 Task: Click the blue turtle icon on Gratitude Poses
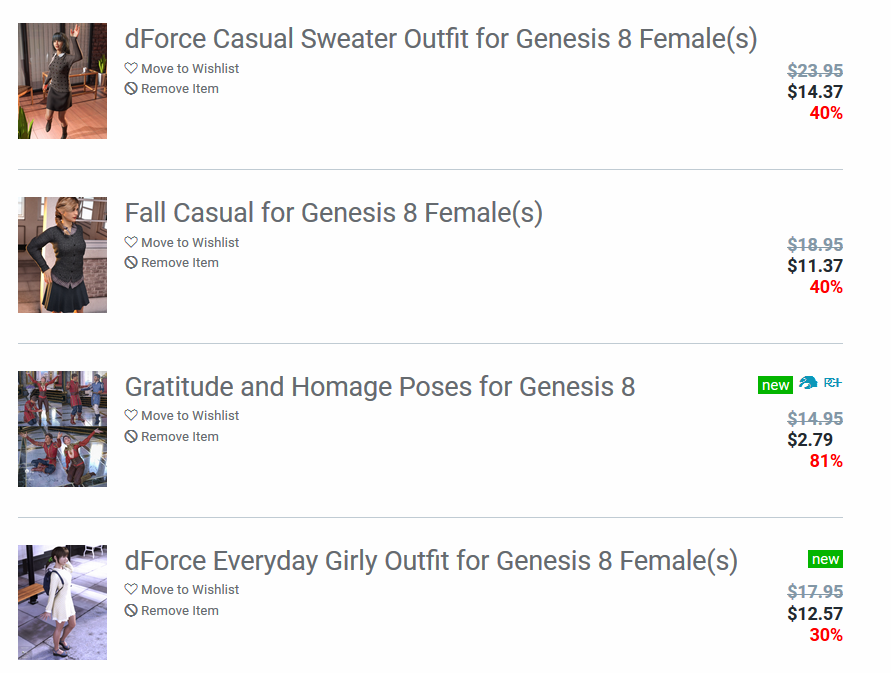tap(808, 384)
